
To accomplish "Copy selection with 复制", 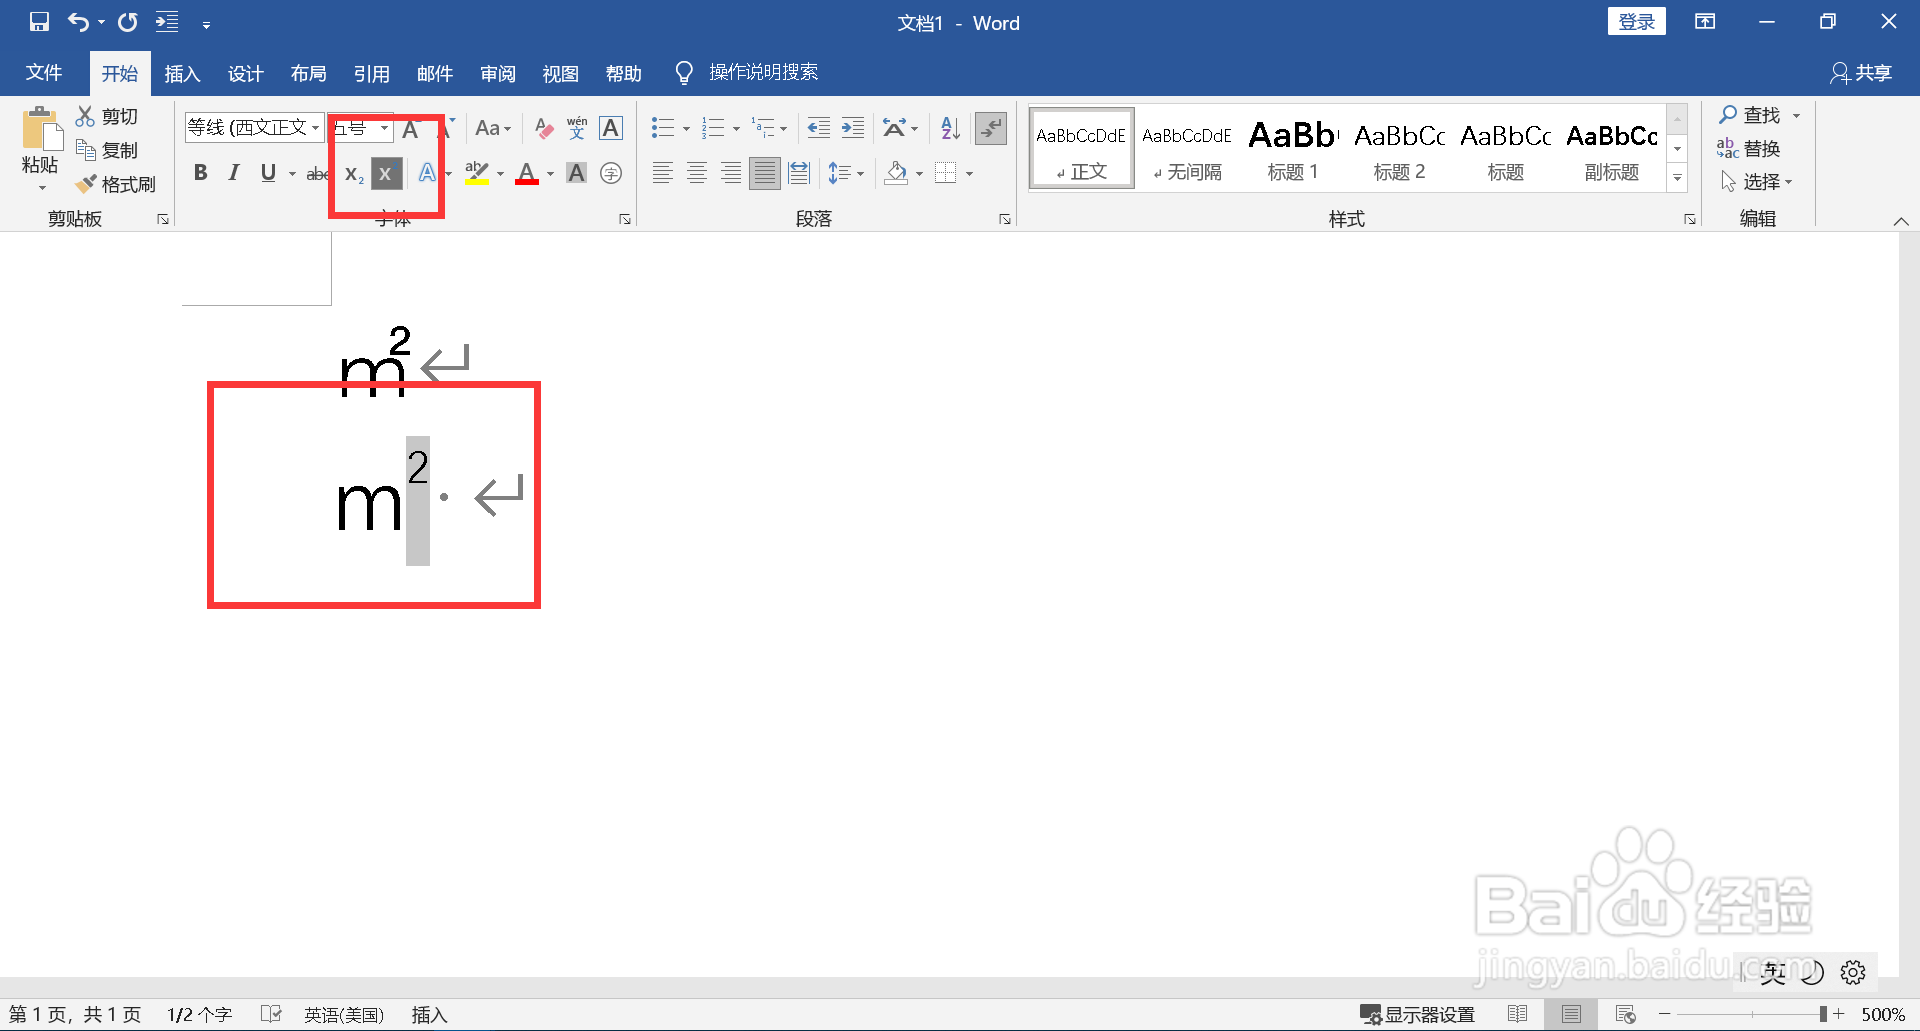I will [x=107, y=150].
